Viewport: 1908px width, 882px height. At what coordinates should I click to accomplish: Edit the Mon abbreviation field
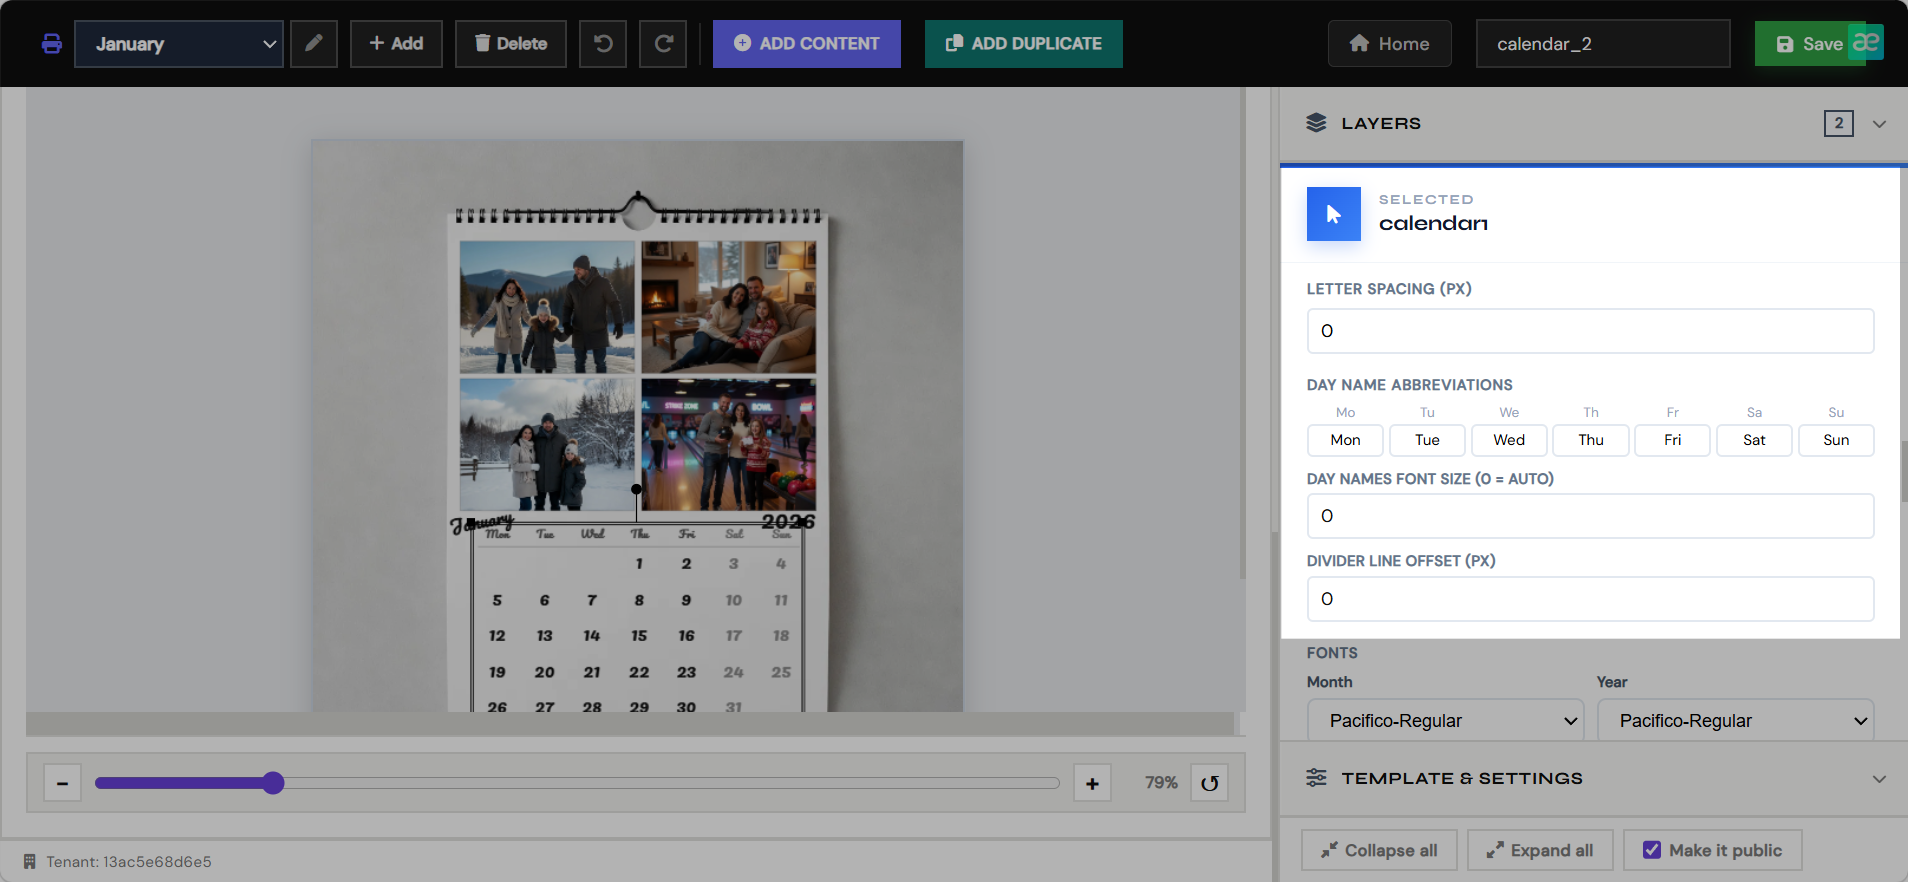[x=1345, y=440]
